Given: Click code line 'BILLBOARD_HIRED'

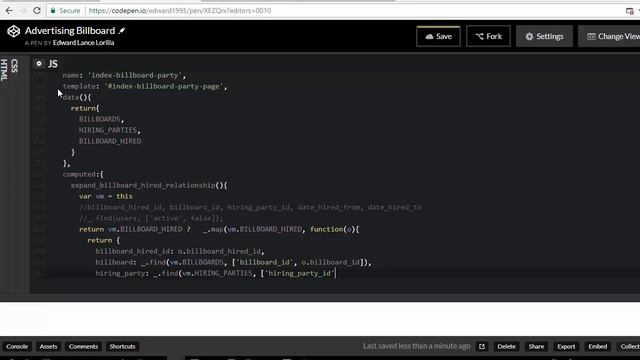Looking at the screenshot, I should (110, 141).
